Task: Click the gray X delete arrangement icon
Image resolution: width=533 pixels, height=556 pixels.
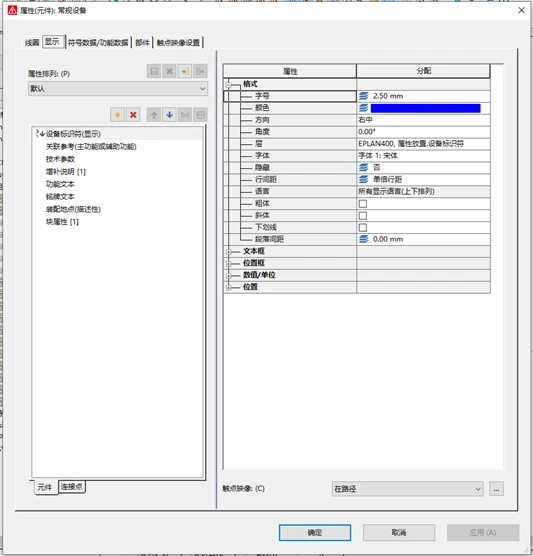Action: pos(169,71)
